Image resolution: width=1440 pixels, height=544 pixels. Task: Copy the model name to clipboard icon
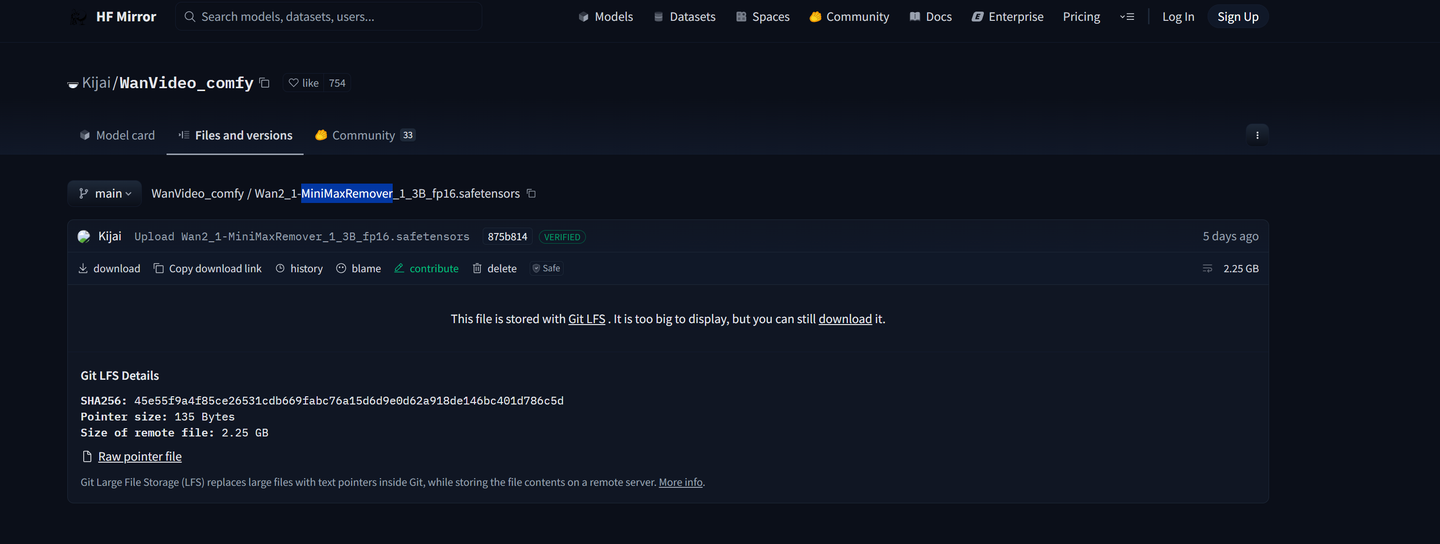coord(265,83)
